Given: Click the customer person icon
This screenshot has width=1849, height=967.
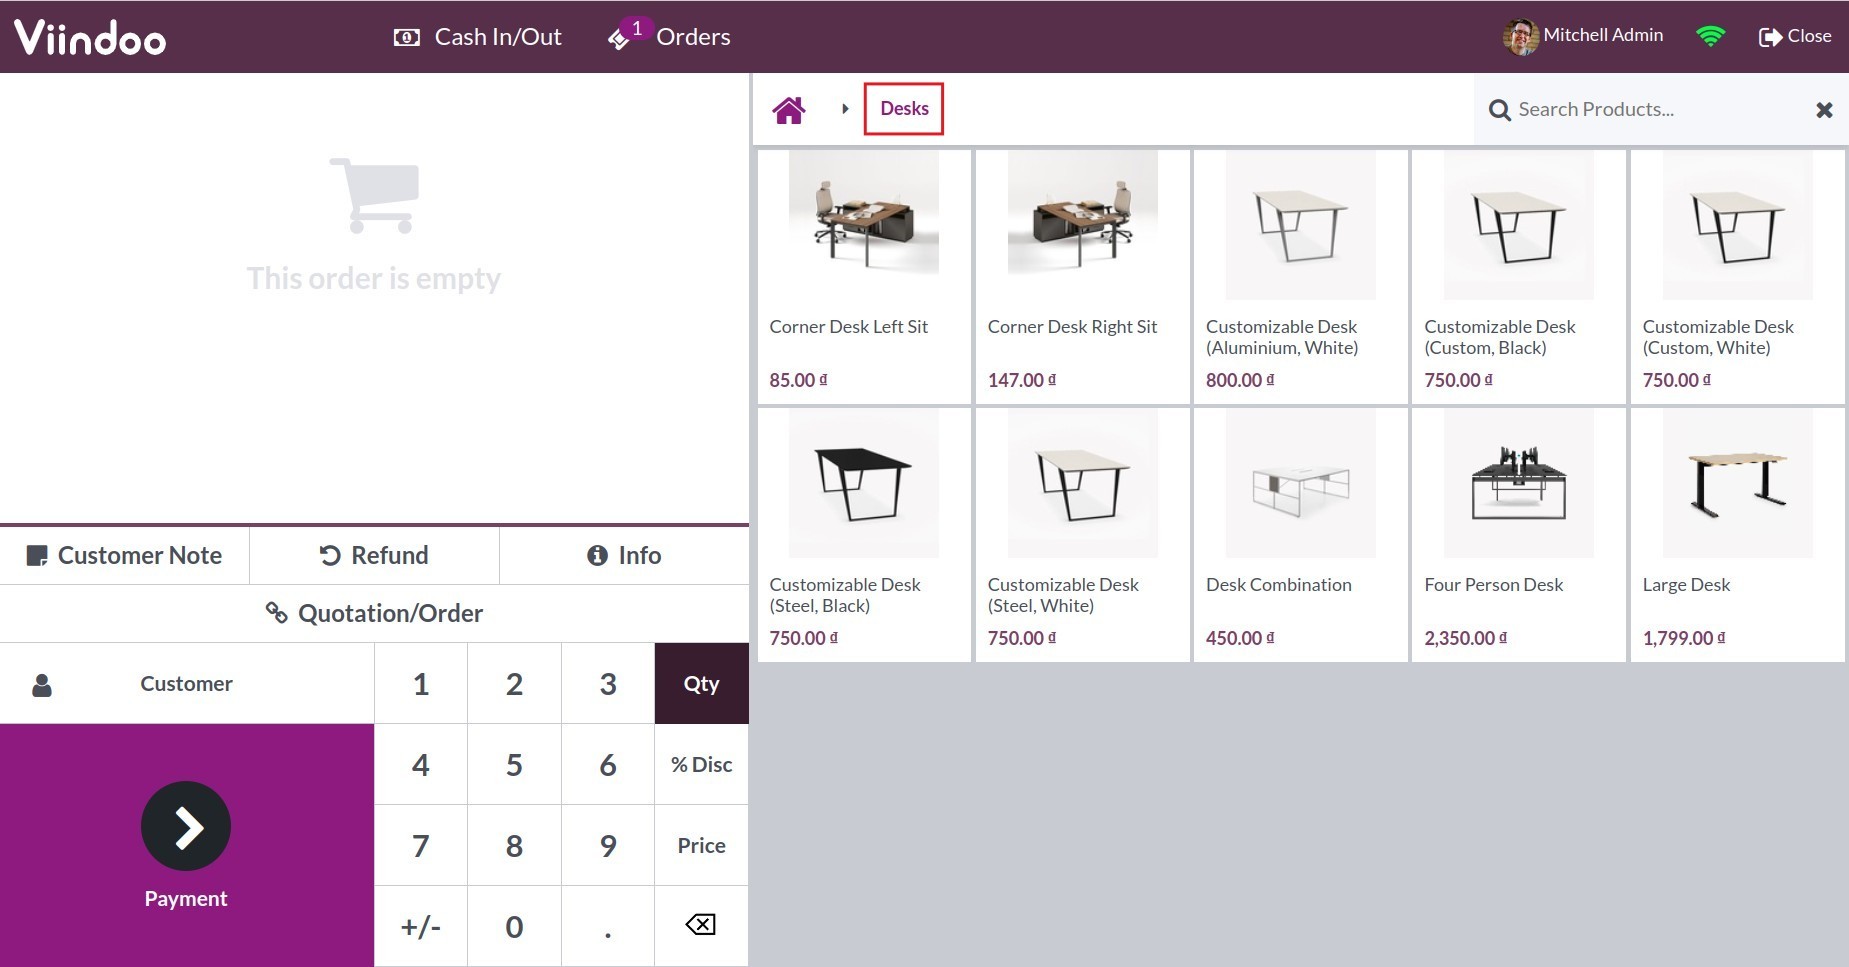Looking at the screenshot, I should coord(42,685).
